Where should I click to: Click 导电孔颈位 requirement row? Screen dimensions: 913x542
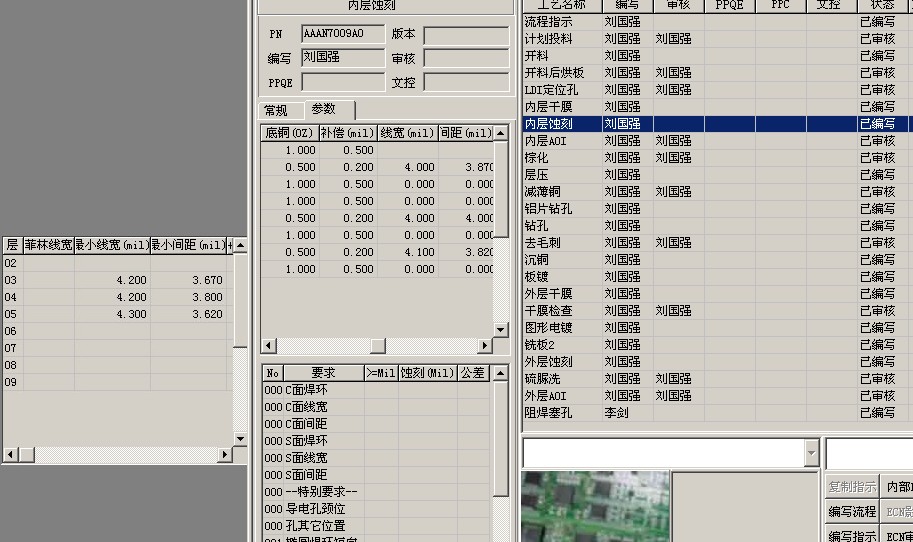point(376,509)
